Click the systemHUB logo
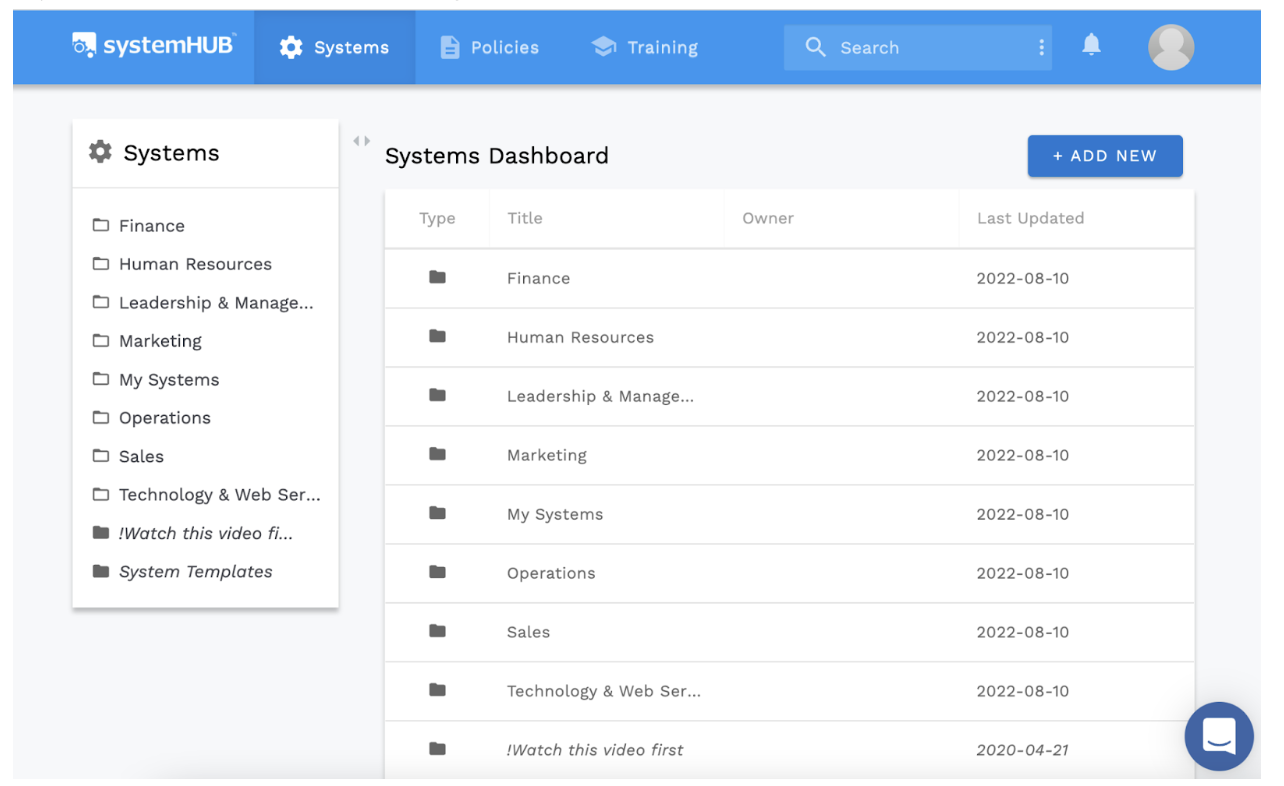The width and height of the screenshot is (1284, 786). click(x=154, y=46)
